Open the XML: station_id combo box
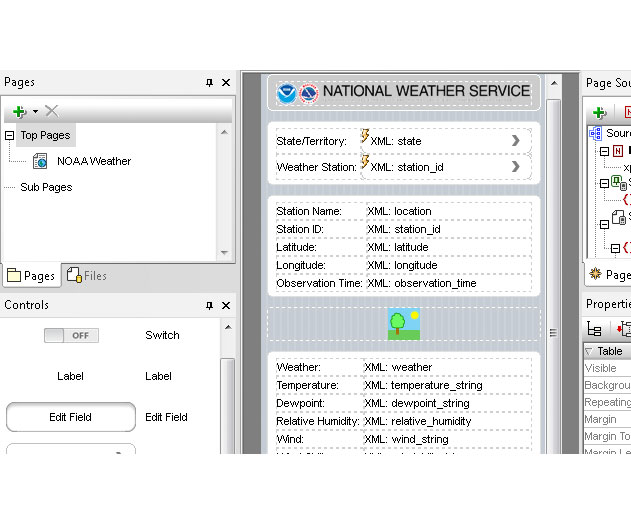The width and height of the screenshot is (631, 522). pos(445,167)
